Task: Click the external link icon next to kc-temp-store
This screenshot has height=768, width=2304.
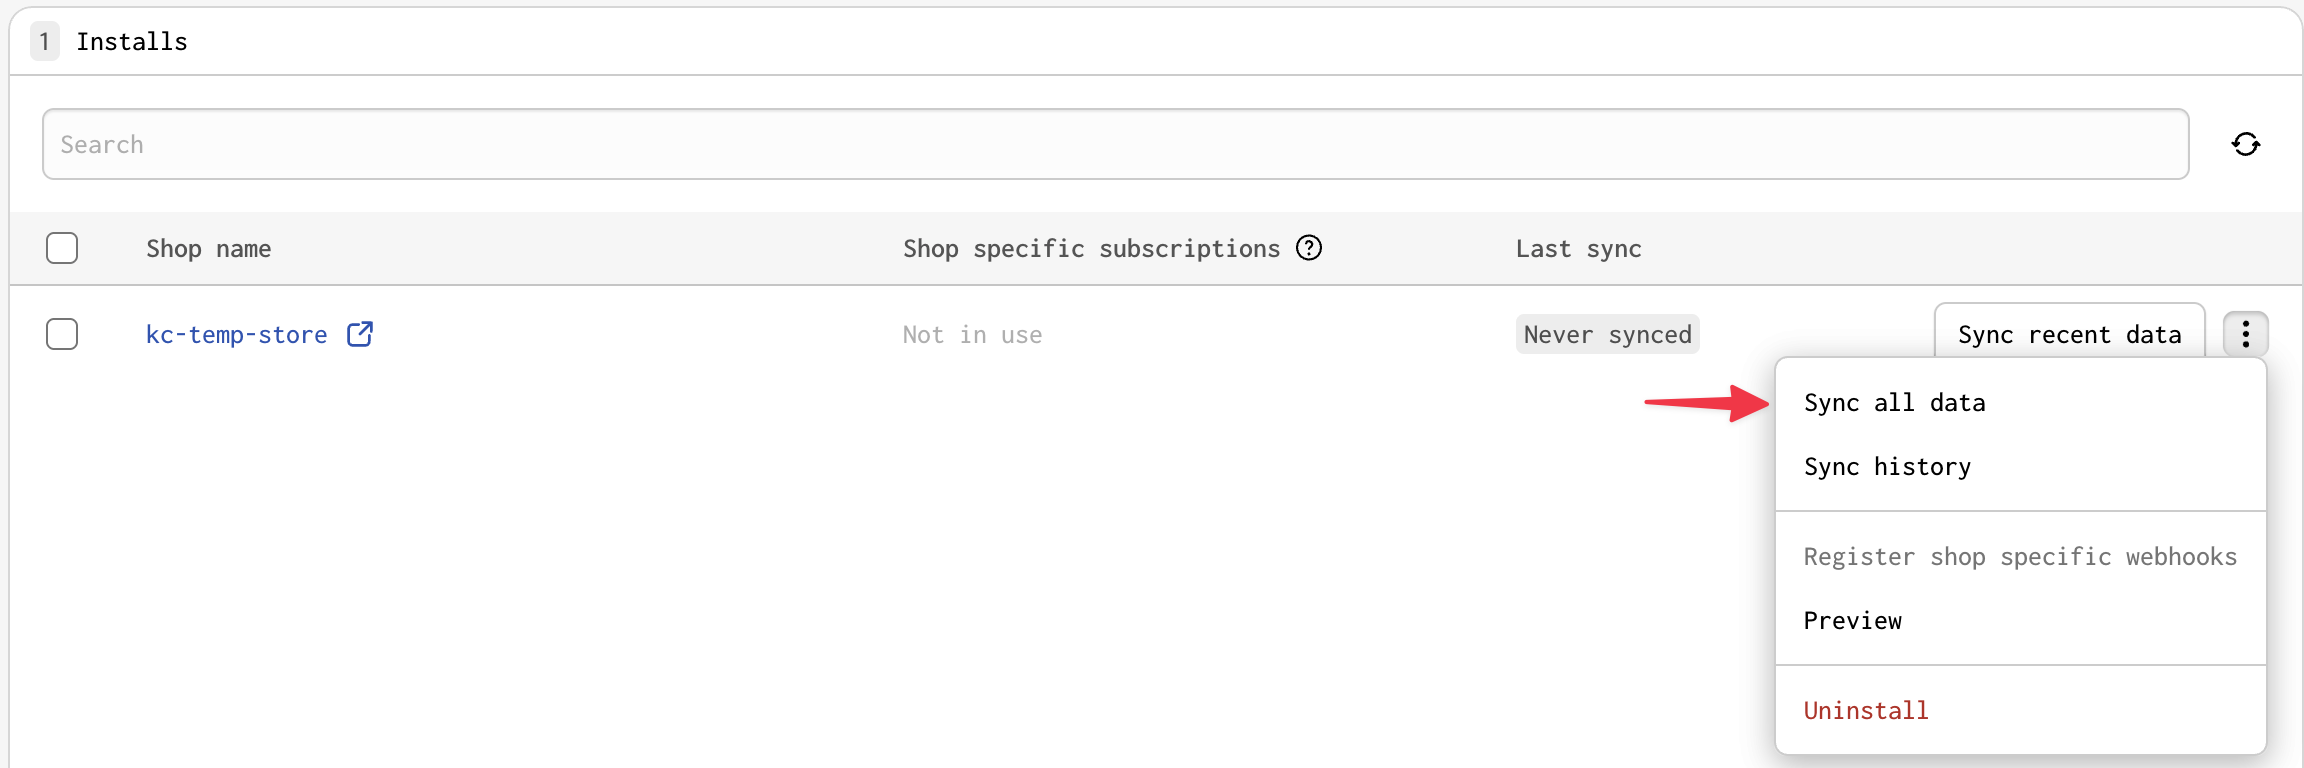Action: (x=360, y=333)
